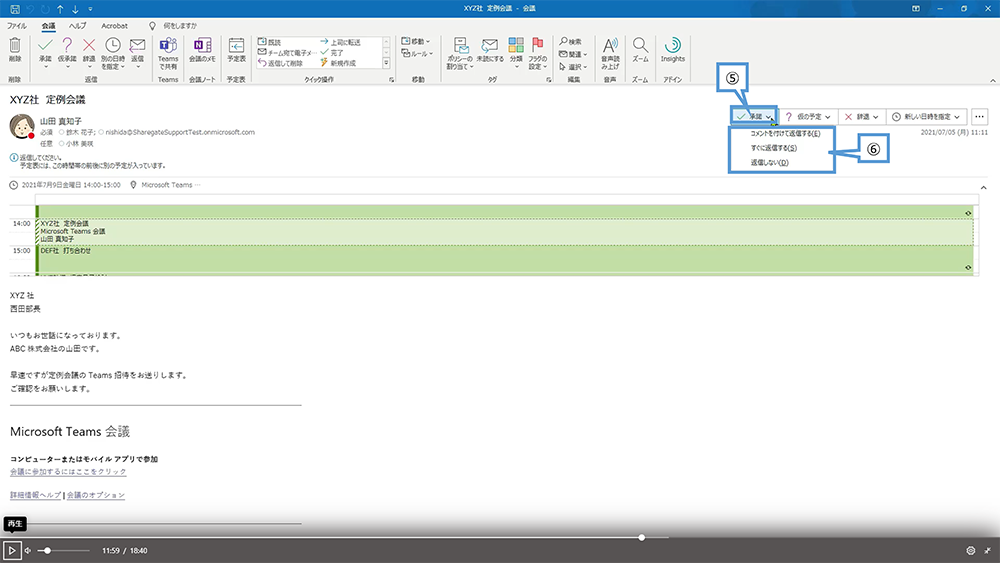Open the Help (ヘルプ) tab

78,26
